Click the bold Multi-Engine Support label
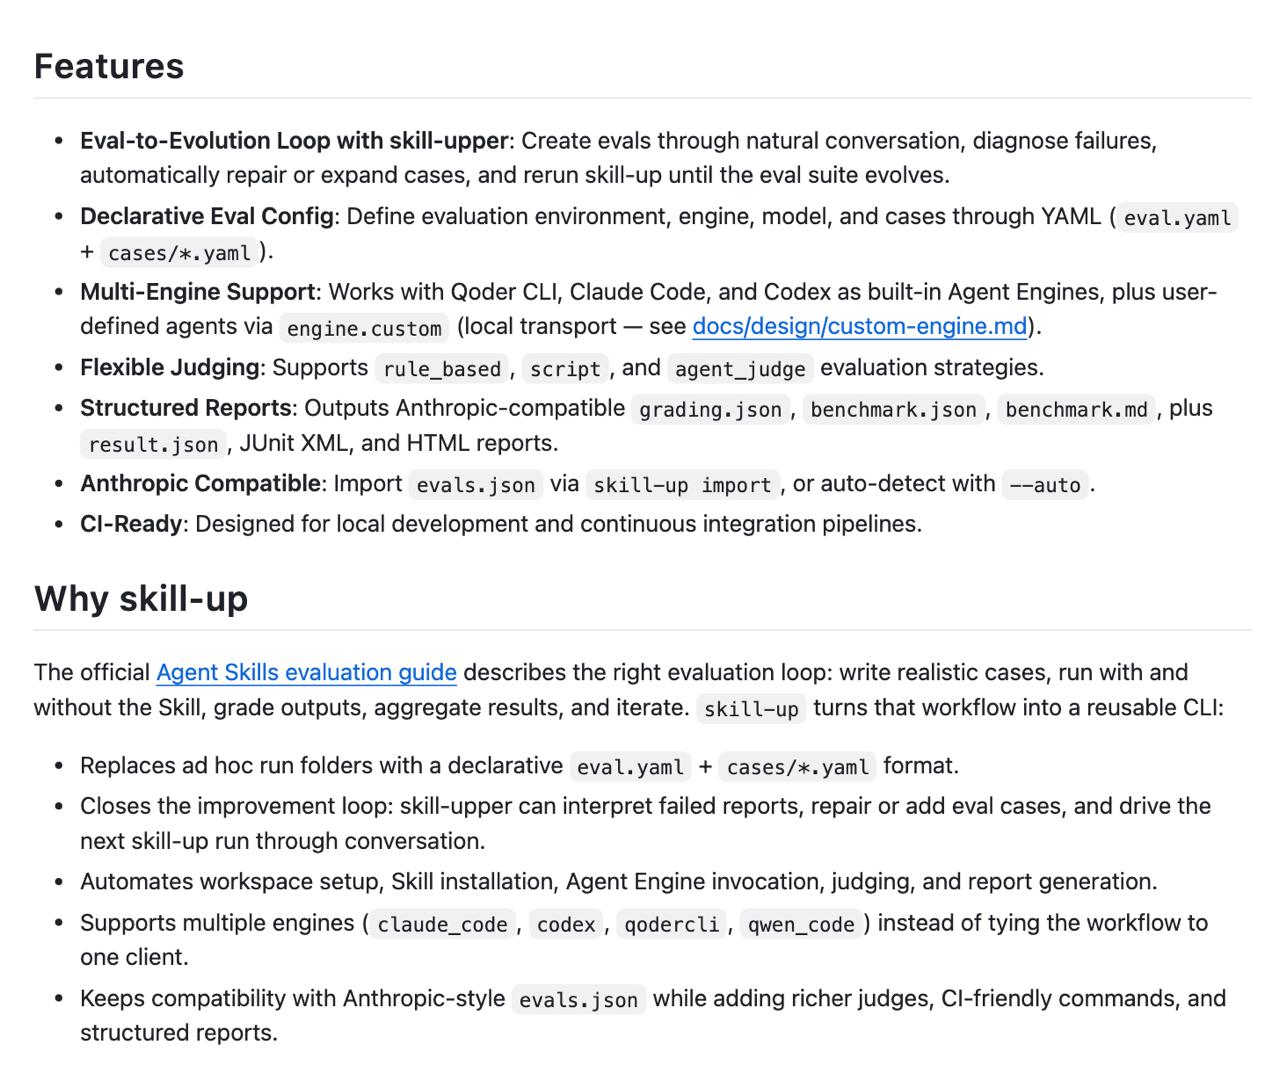This screenshot has height=1074, width=1280. [198, 292]
